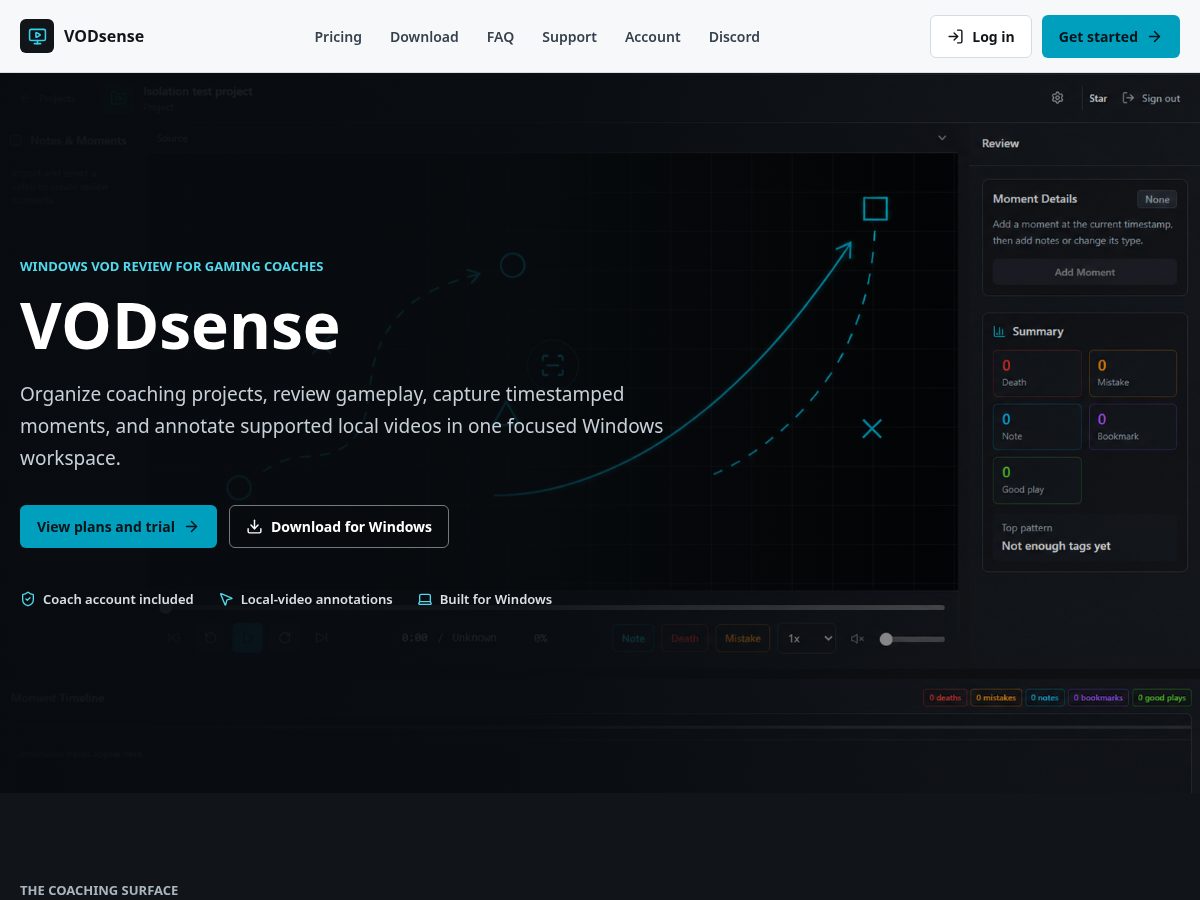
Task: Click the VODsense logo icon
Action: 37,36
